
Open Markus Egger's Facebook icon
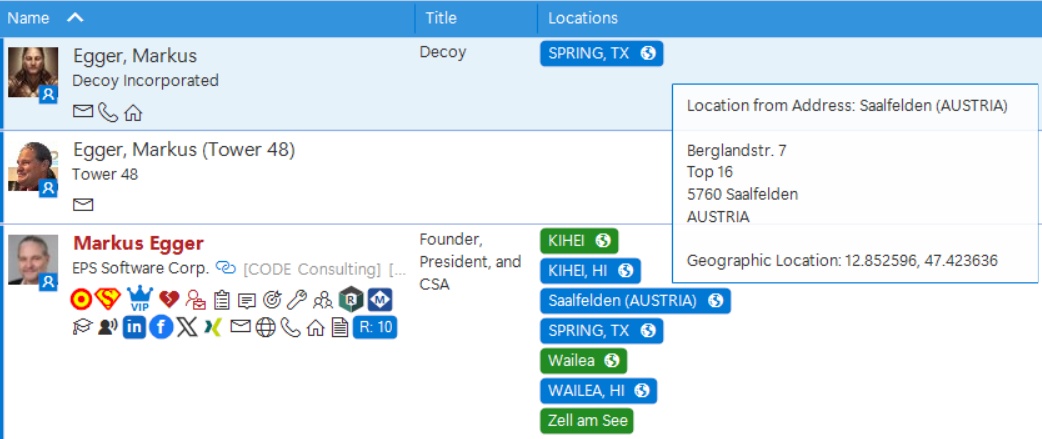pos(161,327)
